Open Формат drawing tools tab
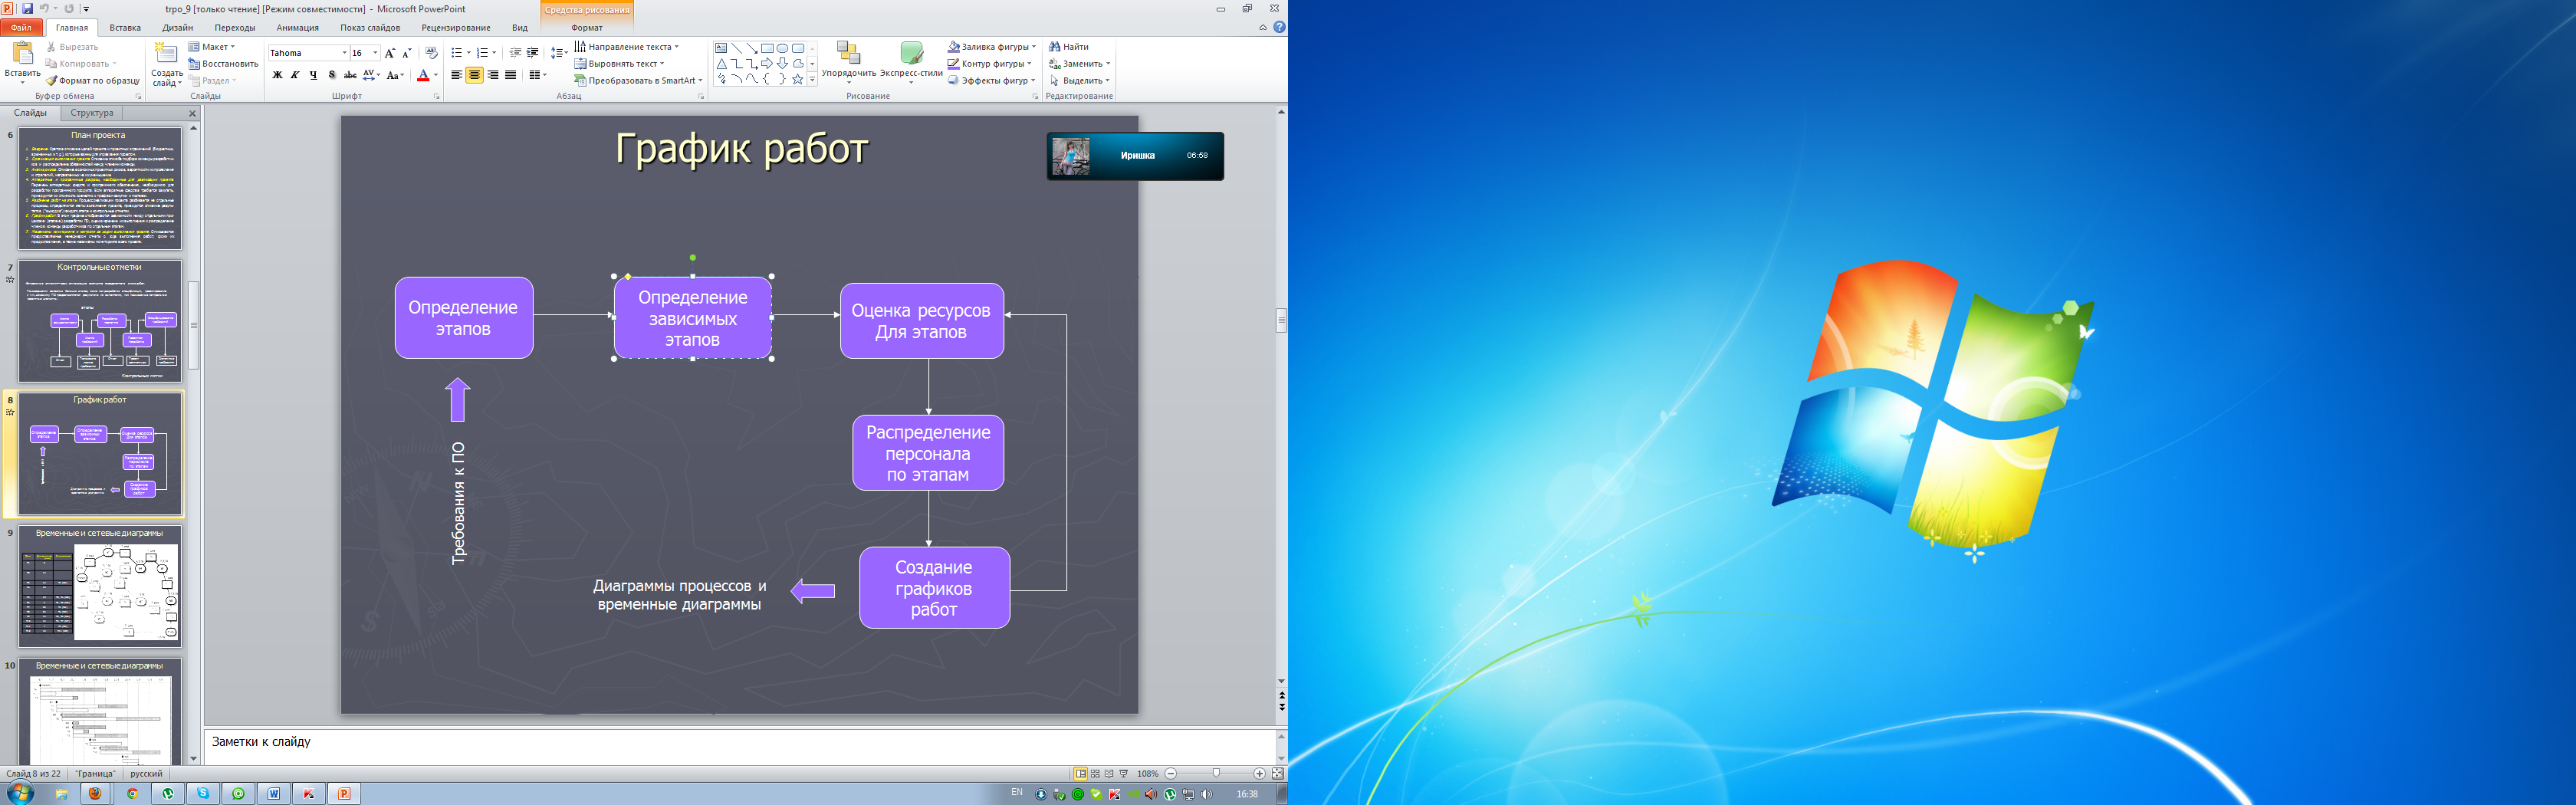This screenshot has width=2576, height=805. (587, 28)
